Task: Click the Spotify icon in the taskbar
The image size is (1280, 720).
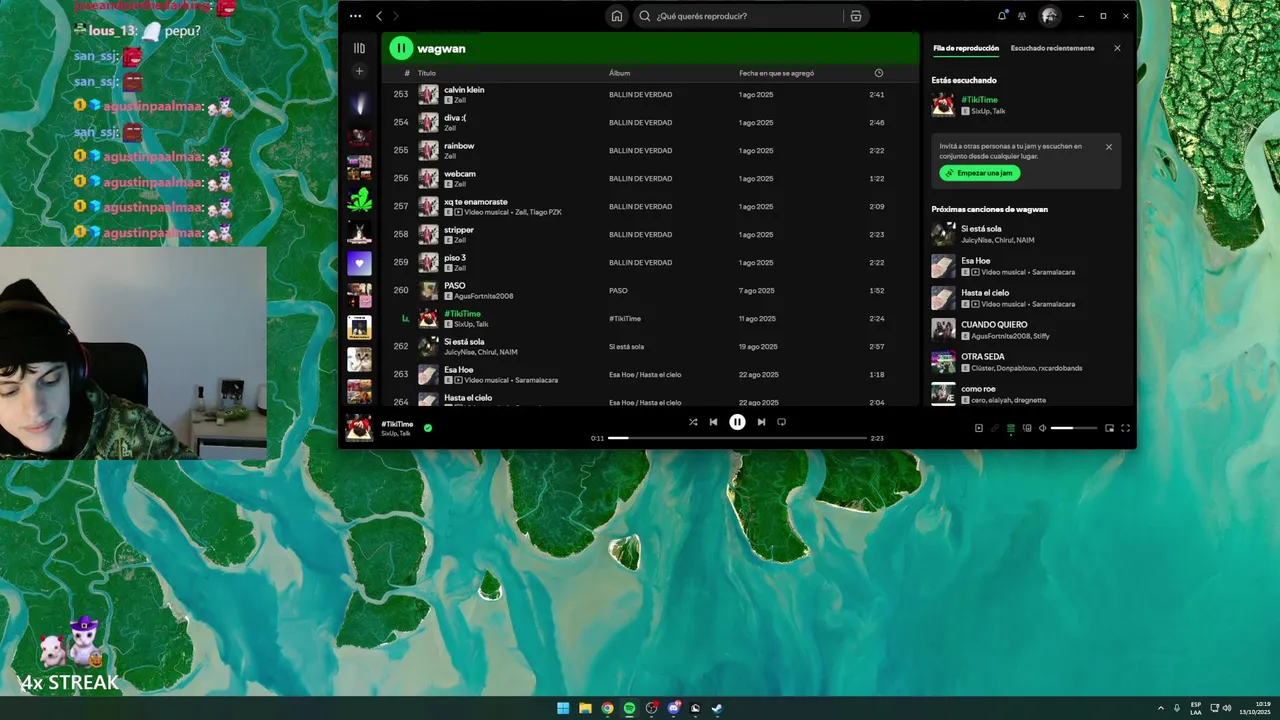Action: [629, 708]
